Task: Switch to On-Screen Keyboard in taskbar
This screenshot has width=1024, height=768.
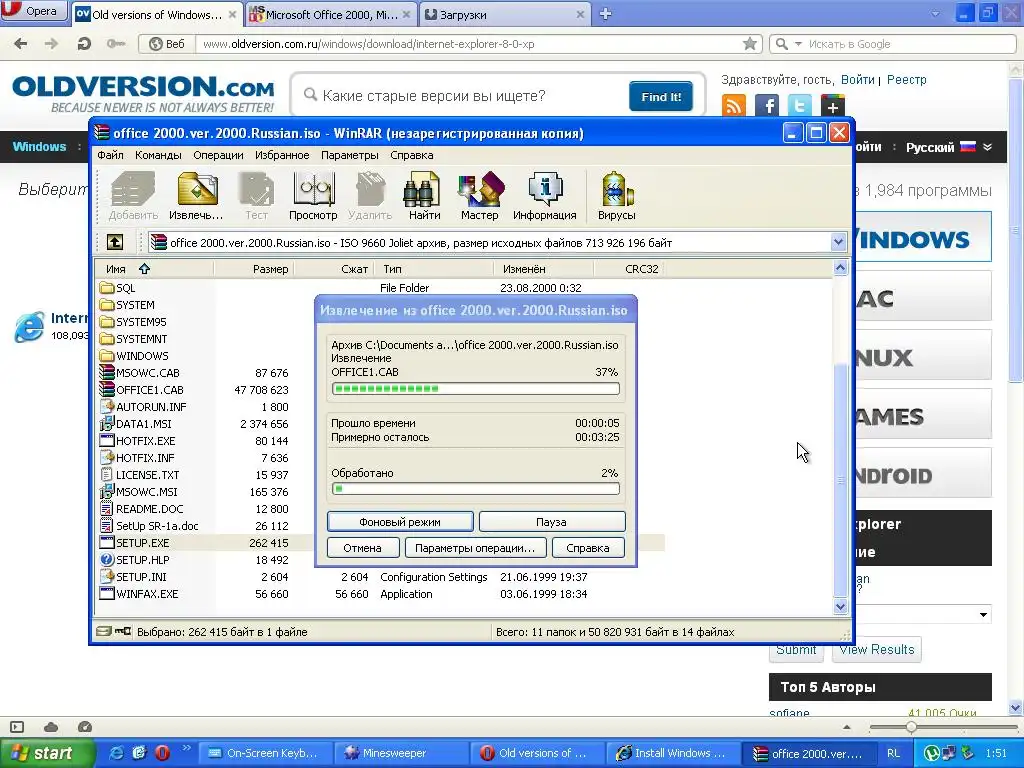Action: 265,753
